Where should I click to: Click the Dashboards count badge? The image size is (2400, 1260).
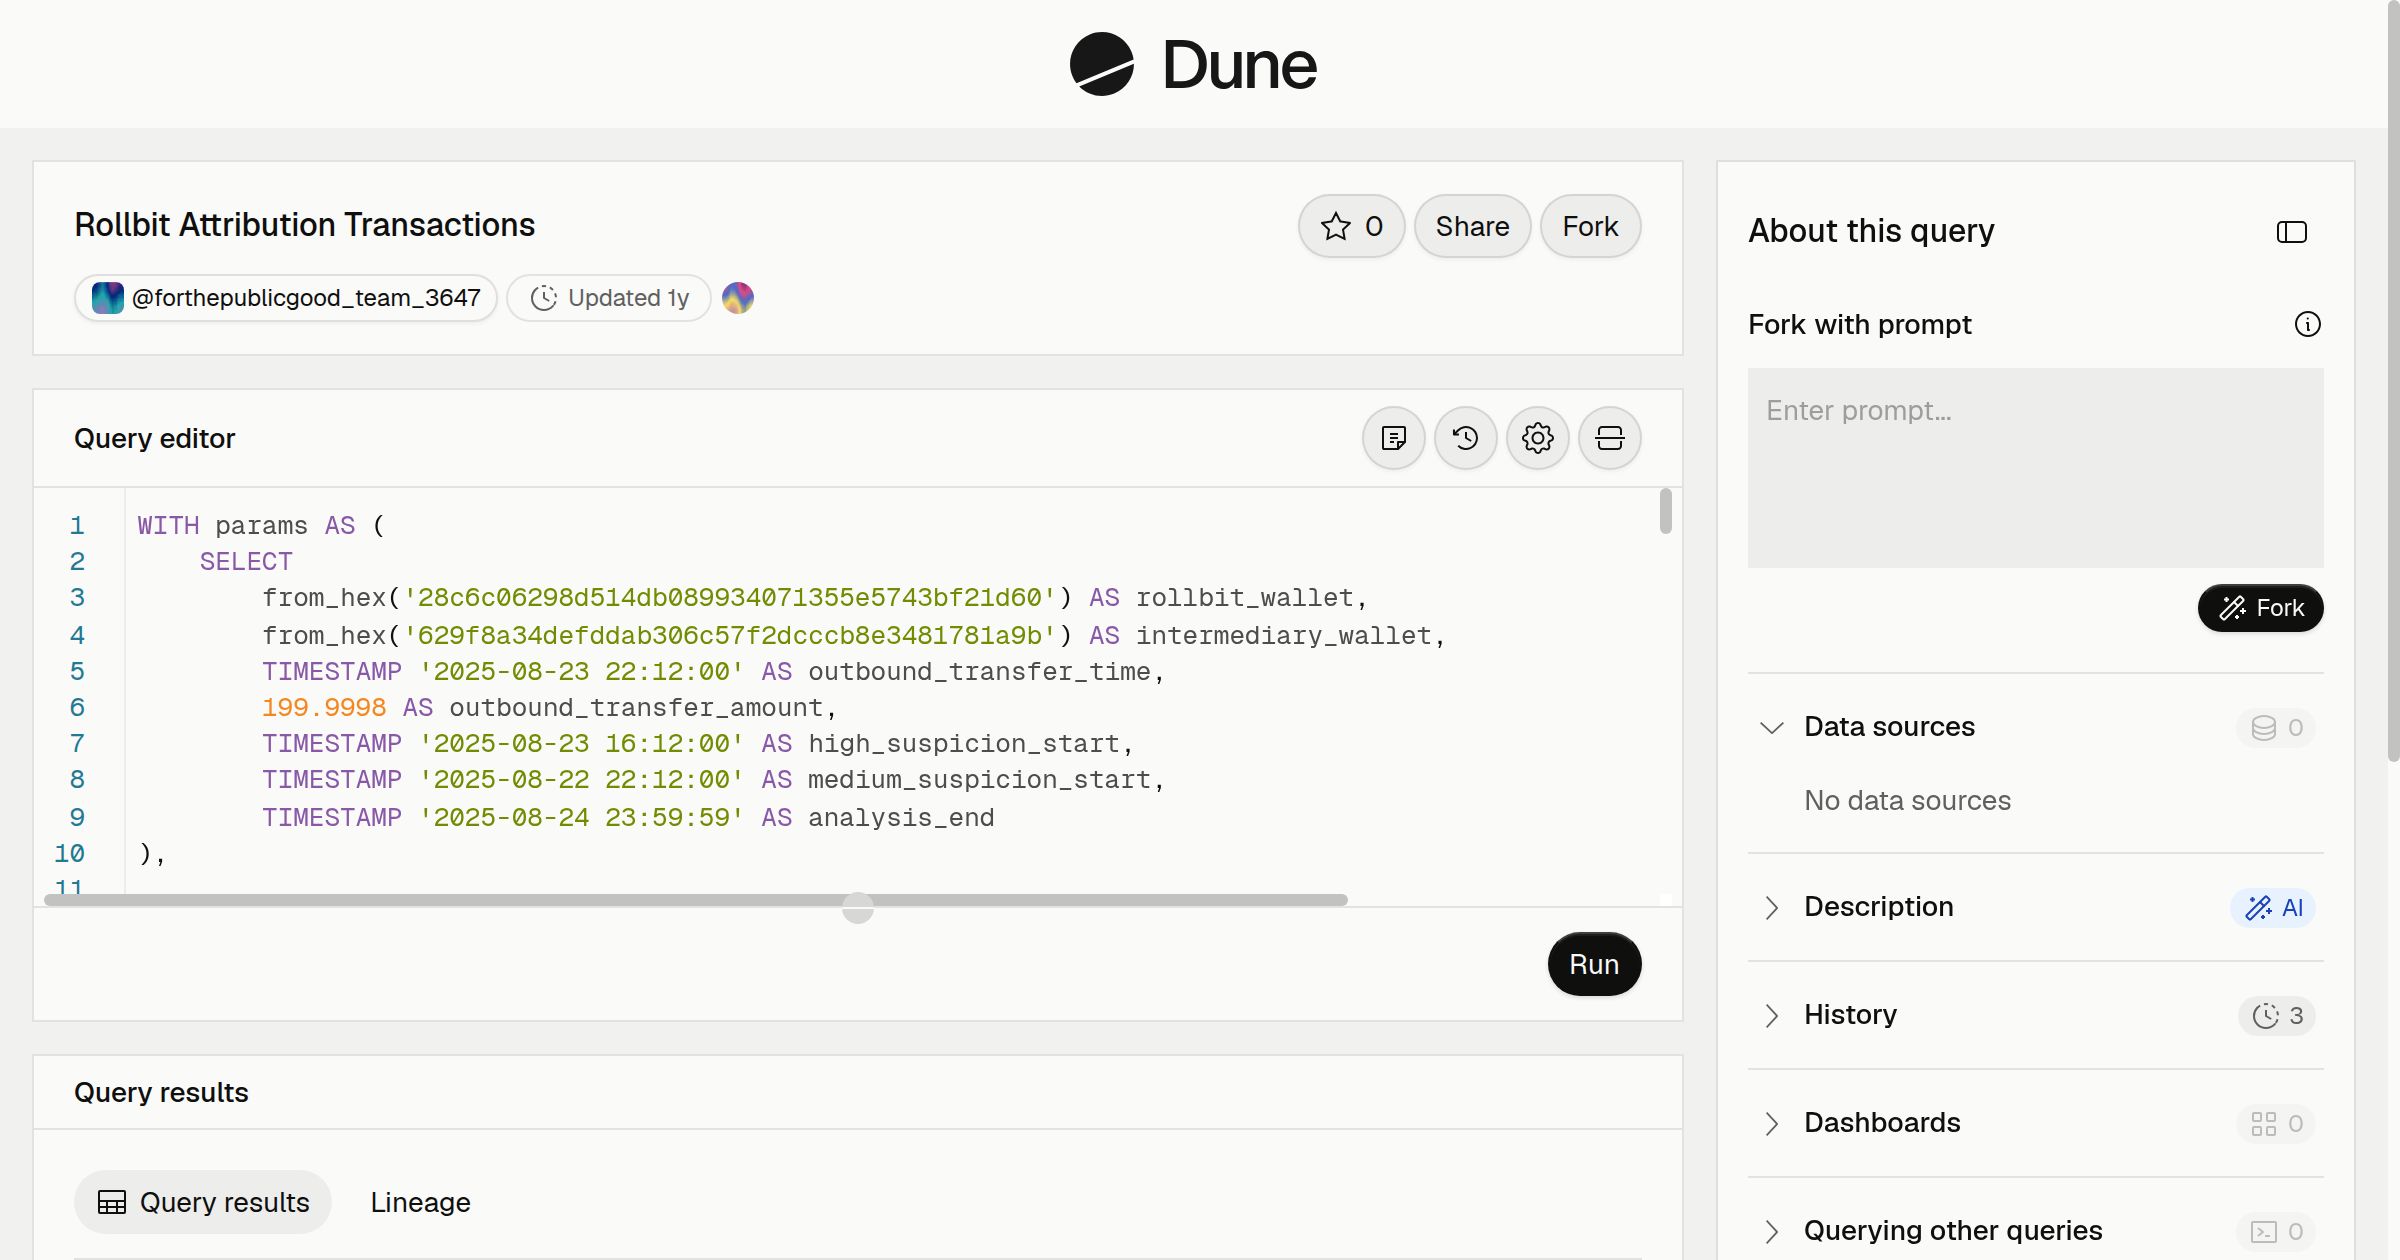(2276, 1124)
